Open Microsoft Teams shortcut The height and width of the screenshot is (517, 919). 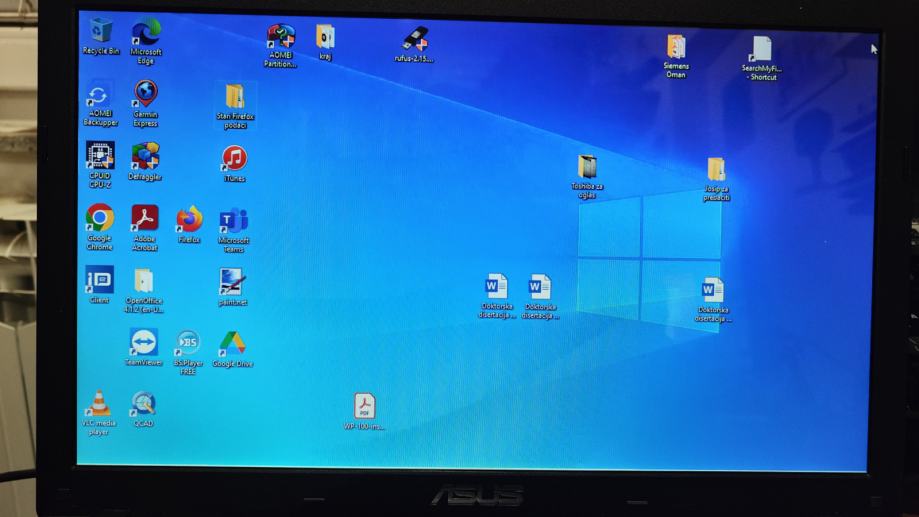coord(234,230)
